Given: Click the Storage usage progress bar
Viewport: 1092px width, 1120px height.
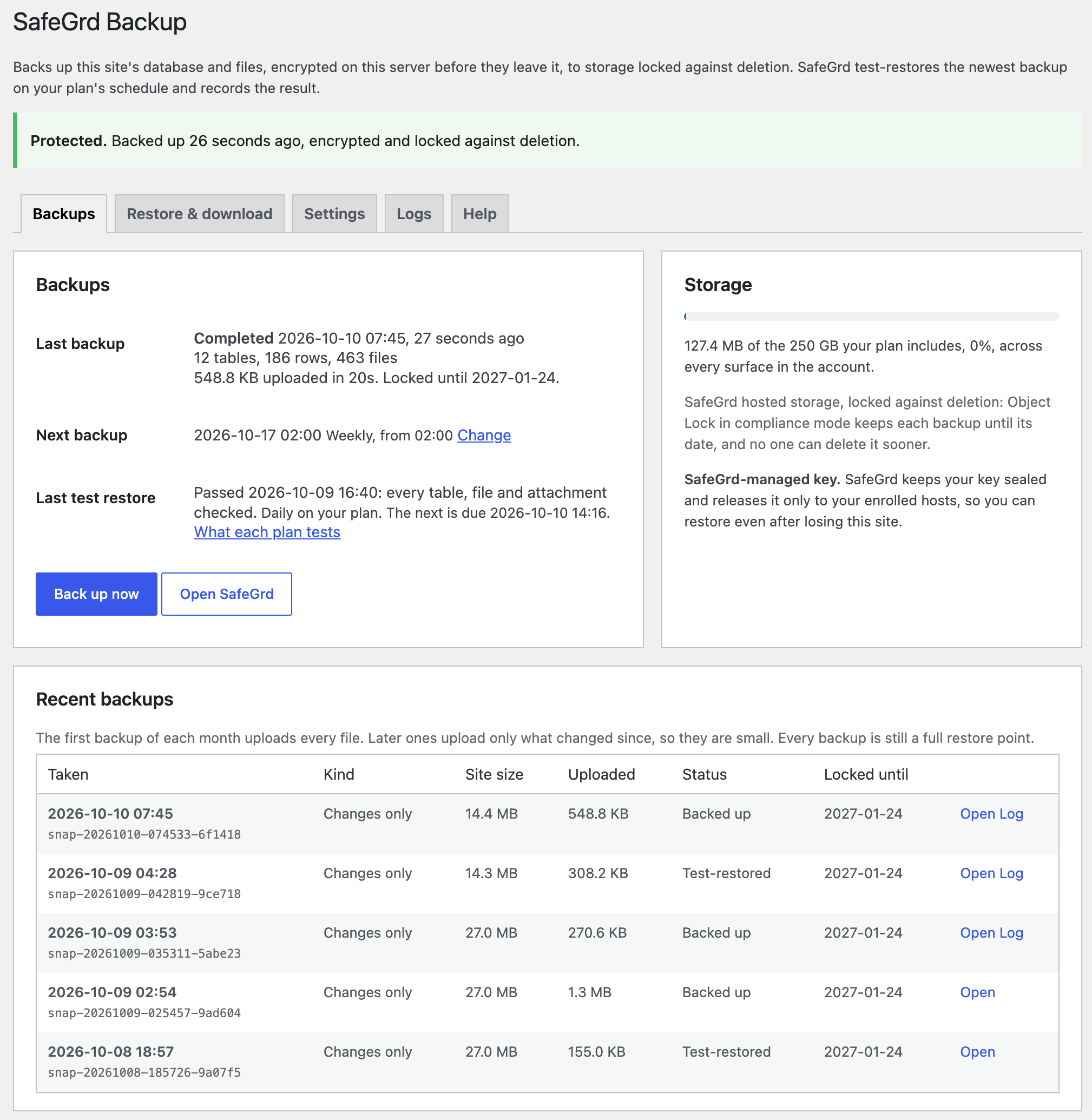Looking at the screenshot, I should pos(871,316).
